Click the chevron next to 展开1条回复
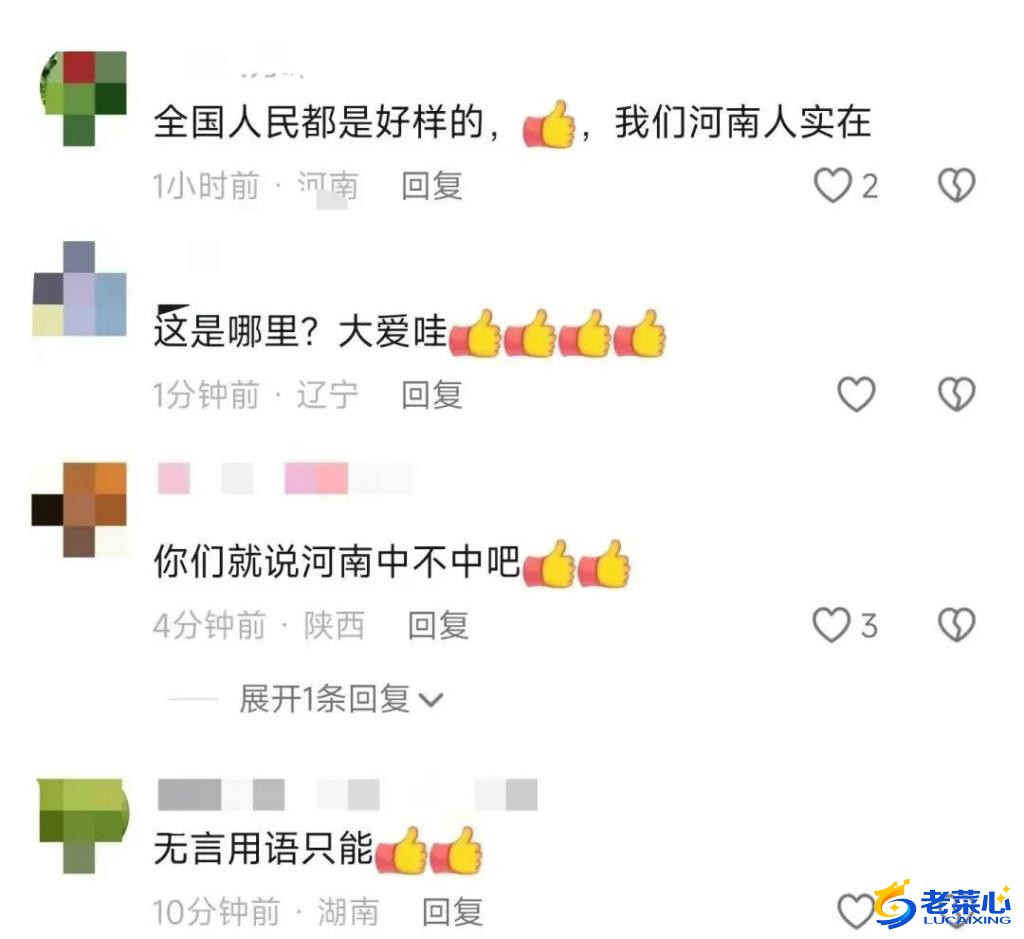 click(x=430, y=701)
